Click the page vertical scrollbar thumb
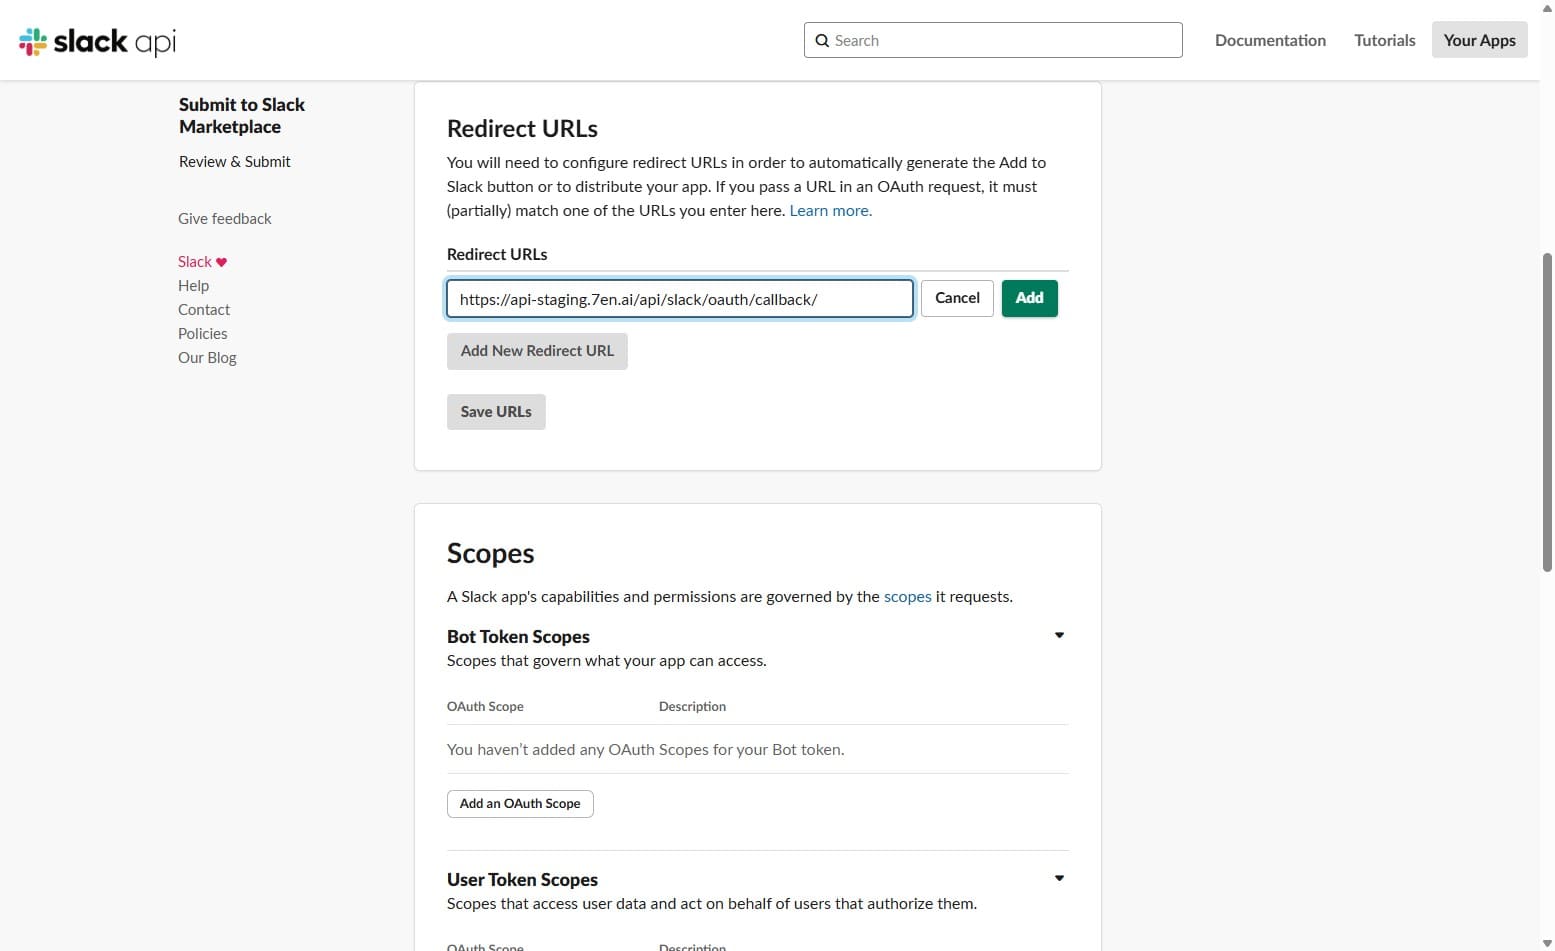 [x=1547, y=412]
